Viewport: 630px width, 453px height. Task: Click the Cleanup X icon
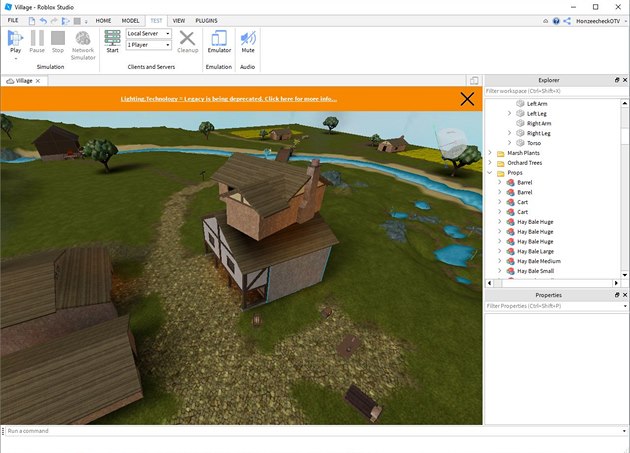[187, 38]
